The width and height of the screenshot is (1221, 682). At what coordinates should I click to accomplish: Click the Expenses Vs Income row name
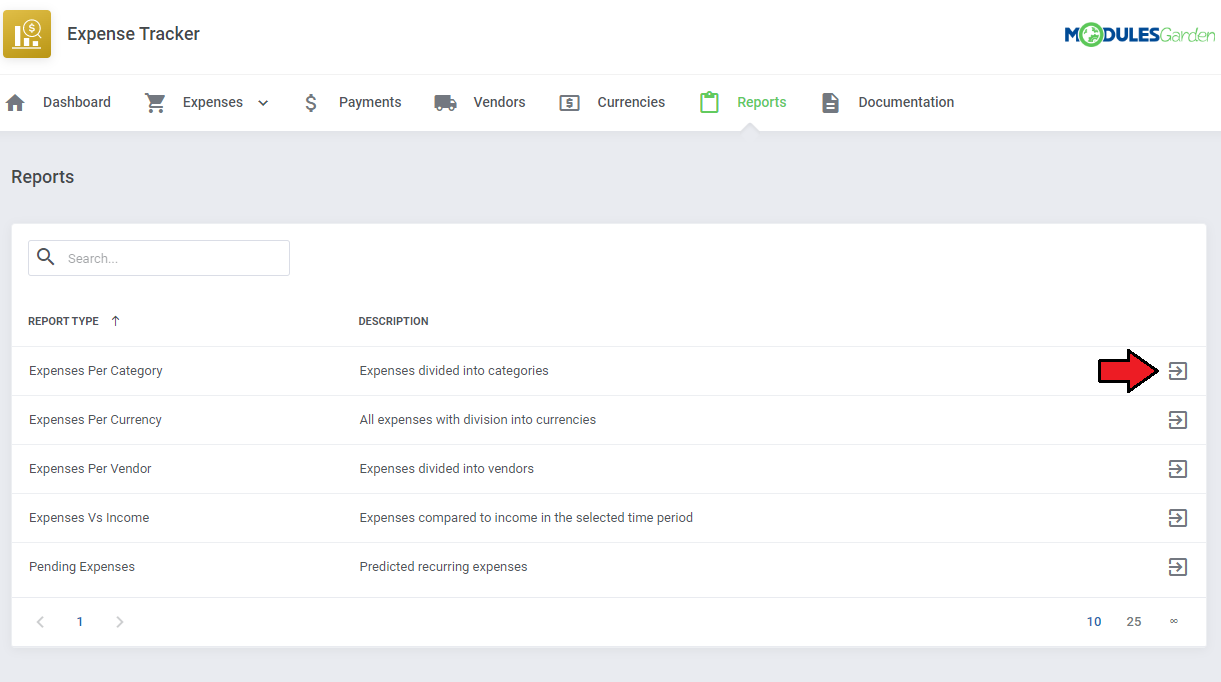pos(89,518)
